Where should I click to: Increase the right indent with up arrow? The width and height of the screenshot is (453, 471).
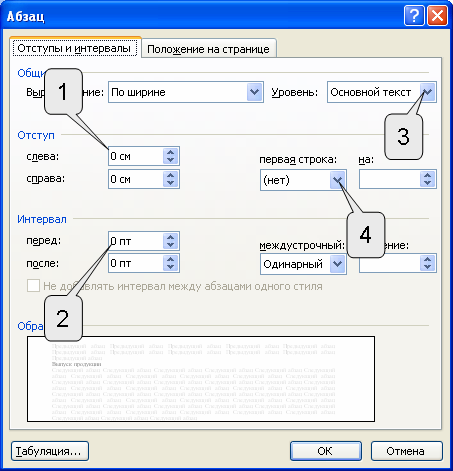[x=170, y=175]
